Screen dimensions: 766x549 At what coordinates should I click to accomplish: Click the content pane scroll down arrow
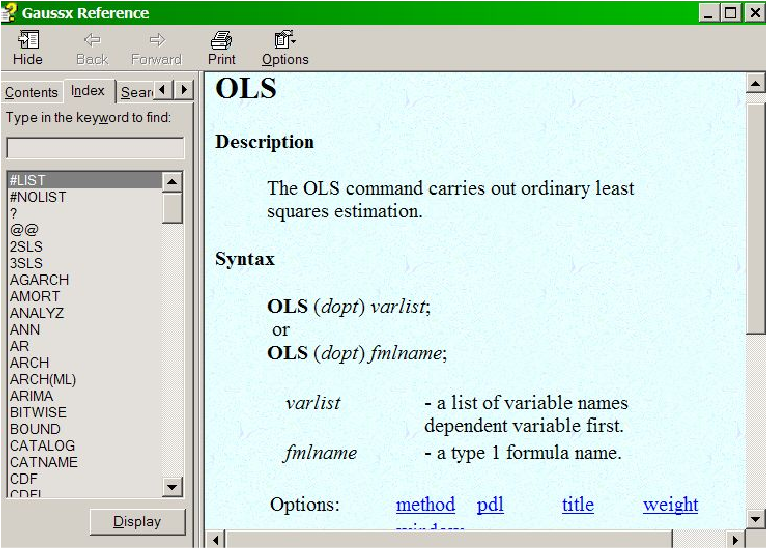[x=755, y=519]
